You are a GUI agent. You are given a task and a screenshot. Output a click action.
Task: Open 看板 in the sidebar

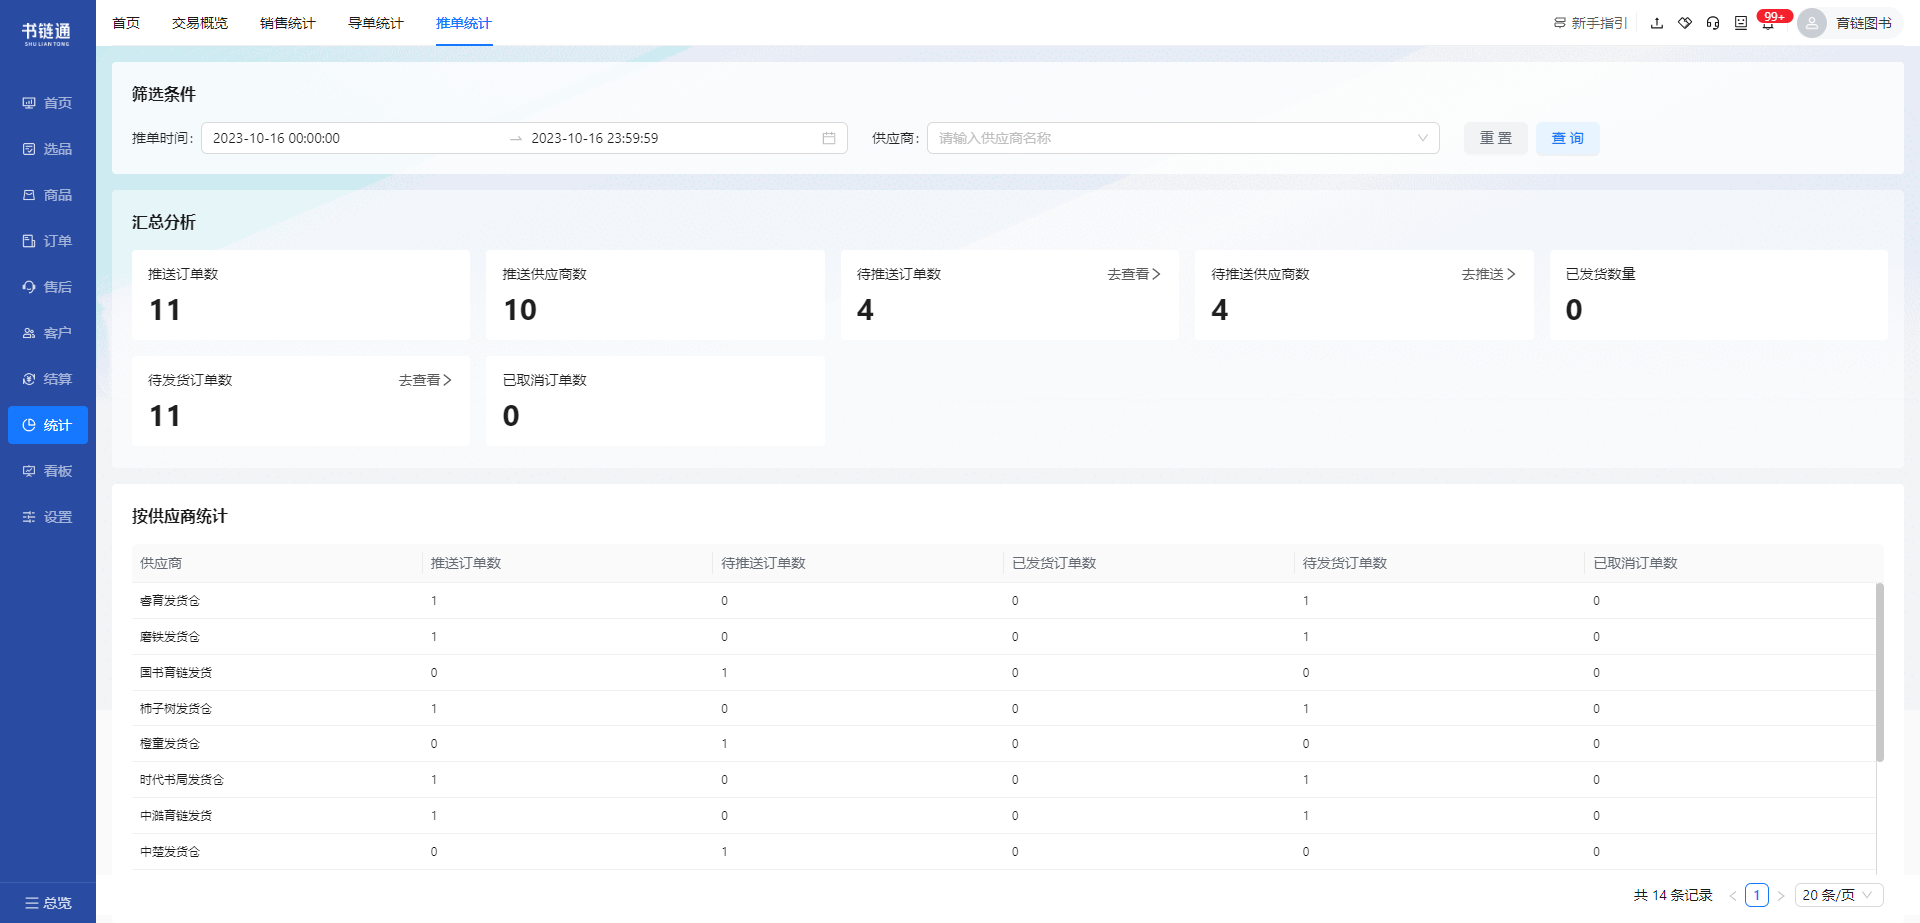tap(47, 471)
